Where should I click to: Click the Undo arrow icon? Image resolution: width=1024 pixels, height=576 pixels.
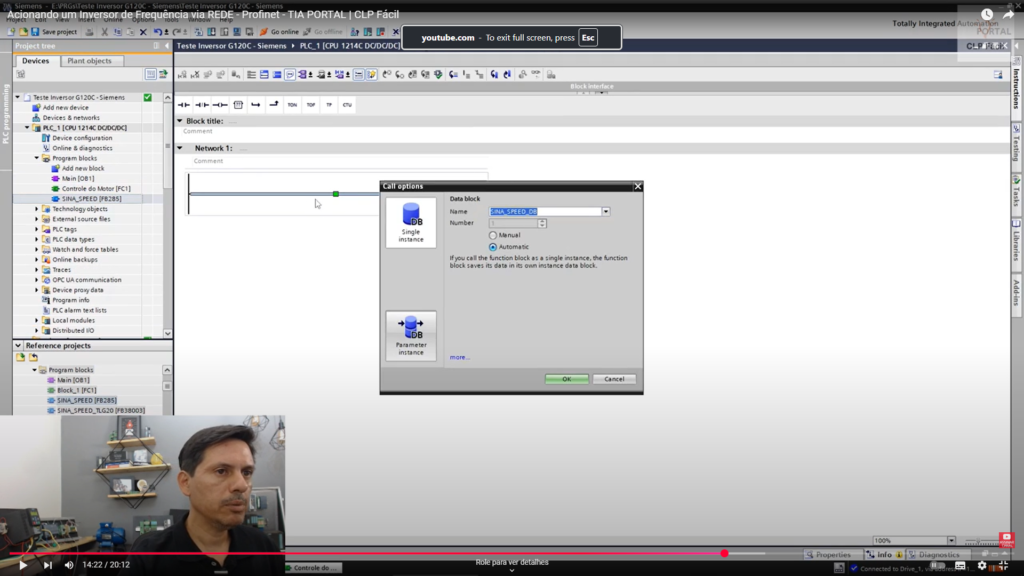coord(157,31)
